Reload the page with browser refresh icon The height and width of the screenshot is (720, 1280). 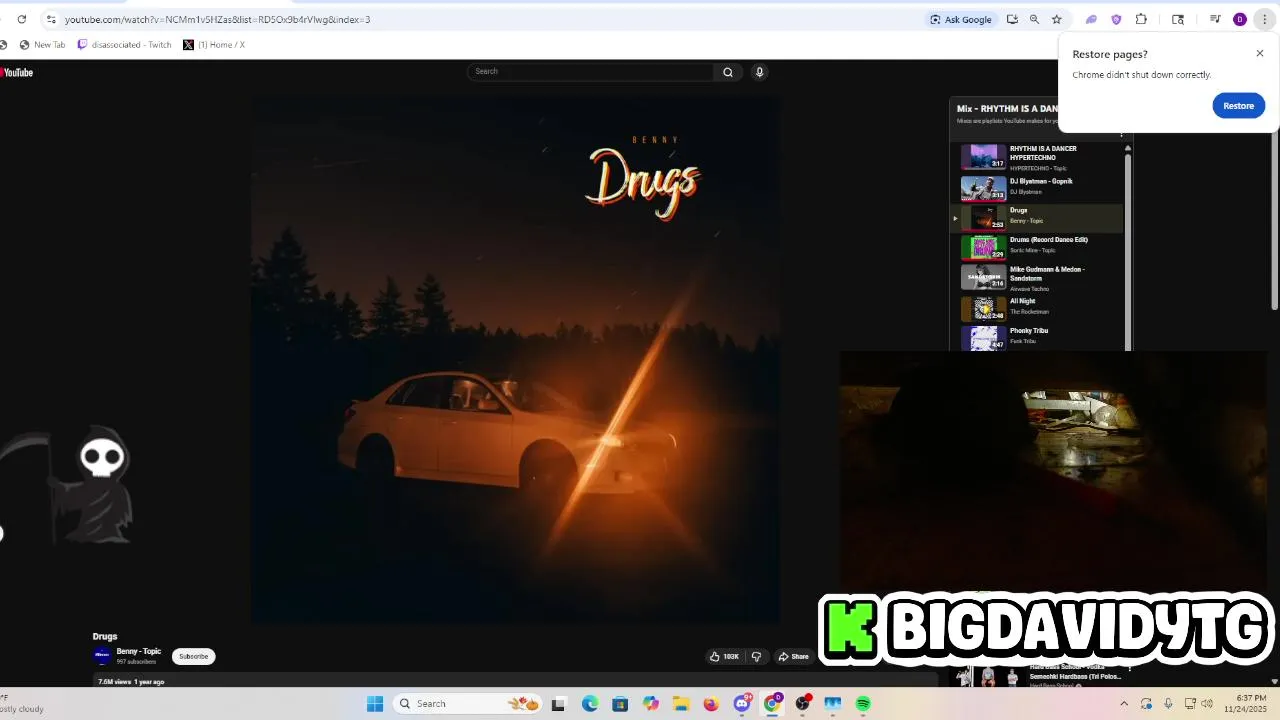click(x=21, y=19)
